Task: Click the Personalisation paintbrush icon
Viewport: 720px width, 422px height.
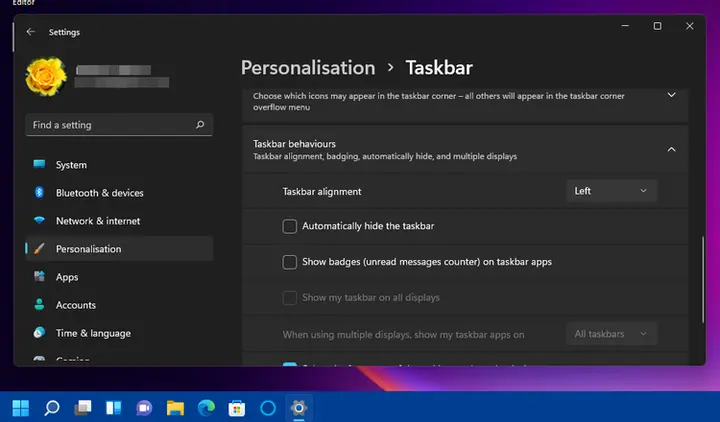Action: [39, 248]
